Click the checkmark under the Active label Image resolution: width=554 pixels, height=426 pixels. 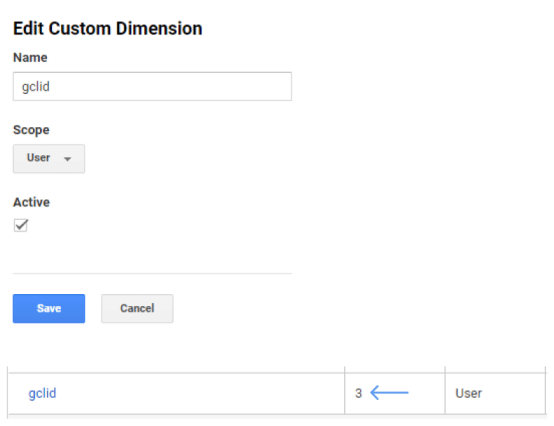pyautogui.click(x=21, y=225)
